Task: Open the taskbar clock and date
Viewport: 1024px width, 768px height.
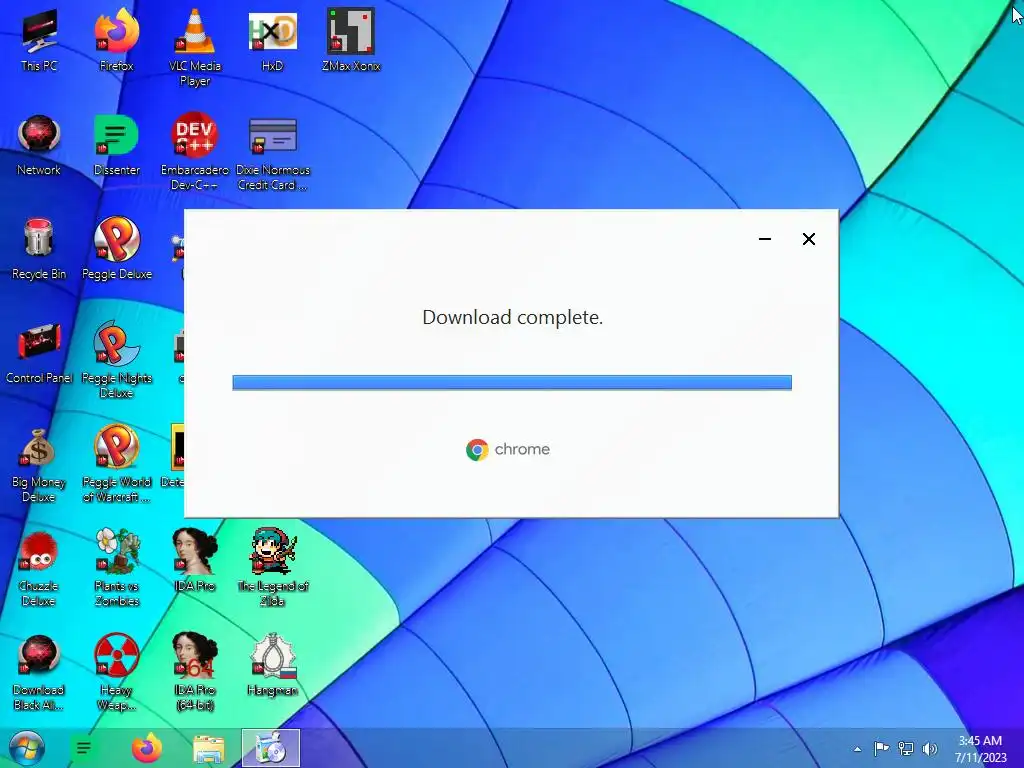Action: 980,749
